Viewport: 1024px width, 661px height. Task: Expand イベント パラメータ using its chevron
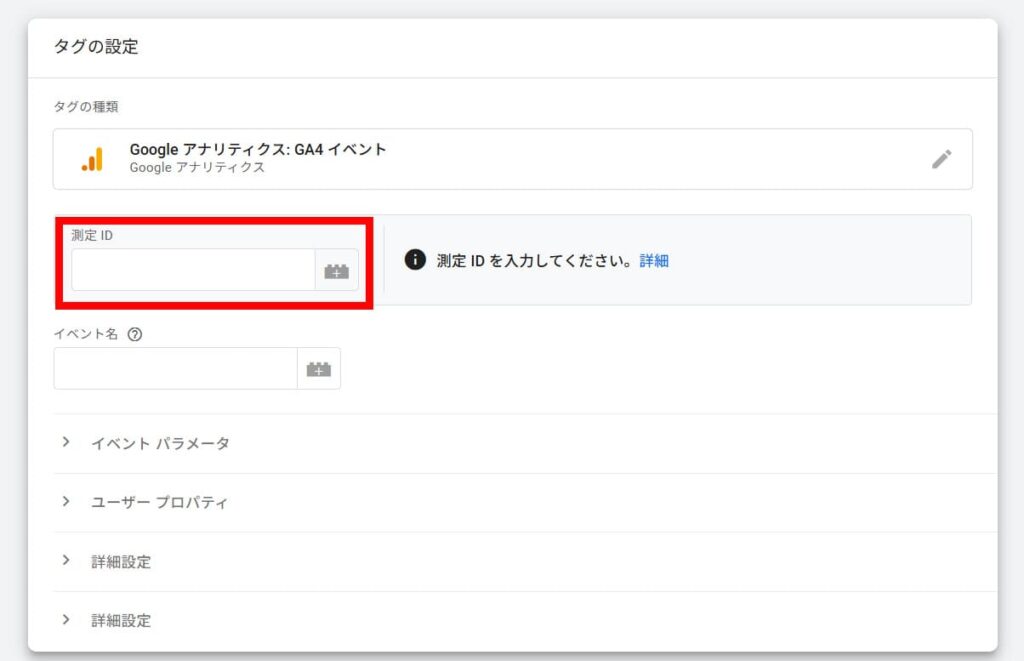[66, 443]
